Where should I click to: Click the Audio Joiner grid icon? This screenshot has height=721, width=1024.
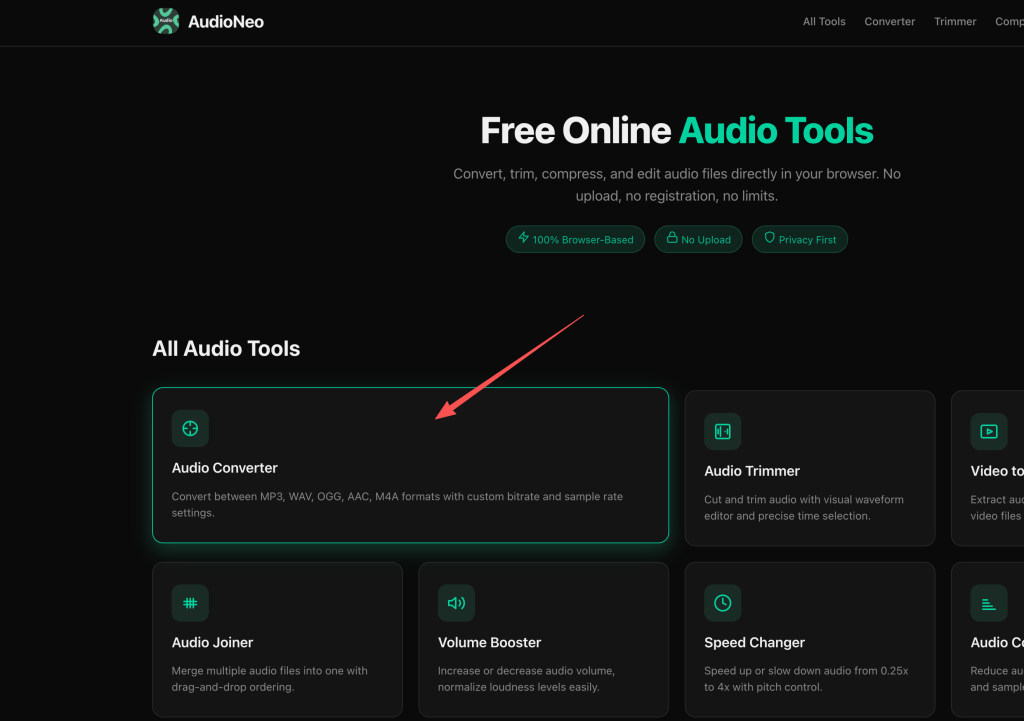click(190, 603)
